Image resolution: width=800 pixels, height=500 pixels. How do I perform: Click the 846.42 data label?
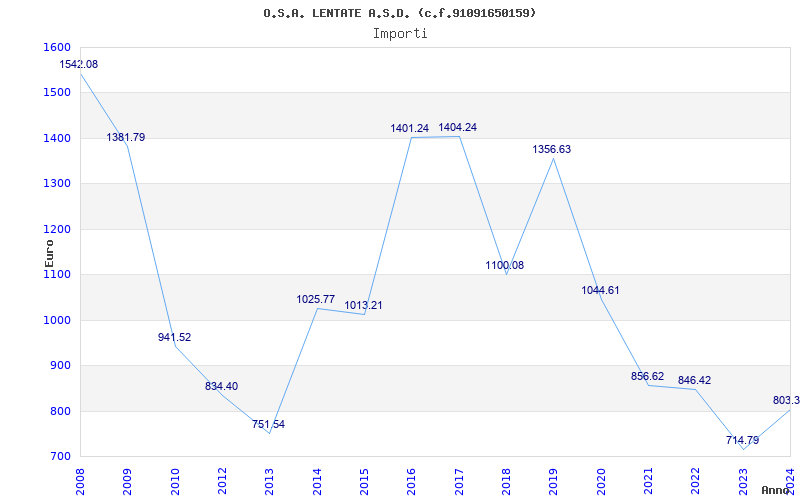tap(694, 380)
